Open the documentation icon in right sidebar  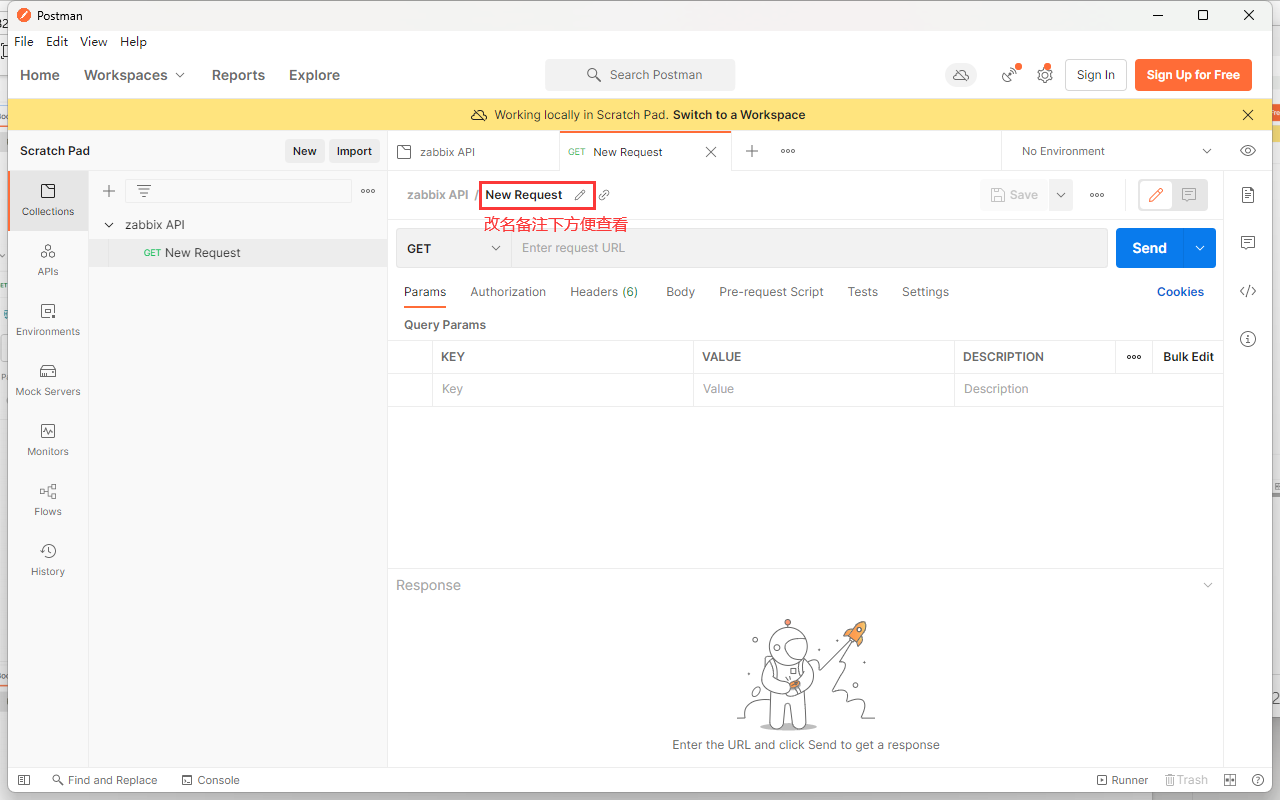1248,195
